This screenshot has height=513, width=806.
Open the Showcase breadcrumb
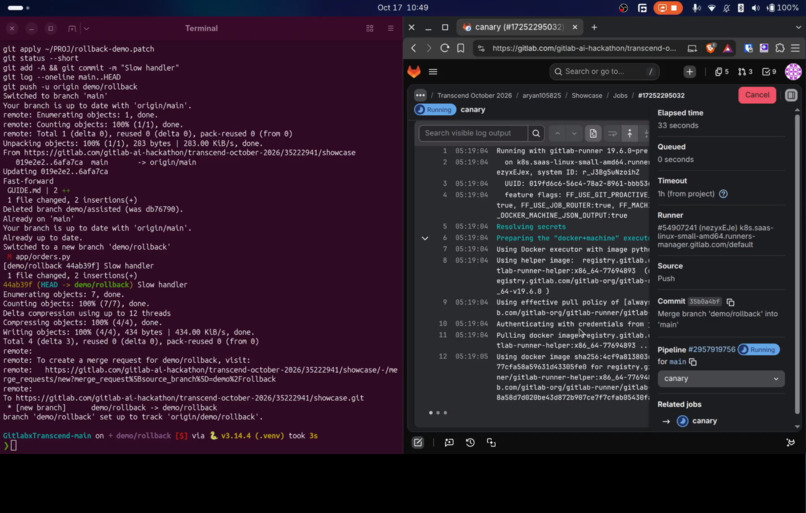pyautogui.click(x=587, y=96)
